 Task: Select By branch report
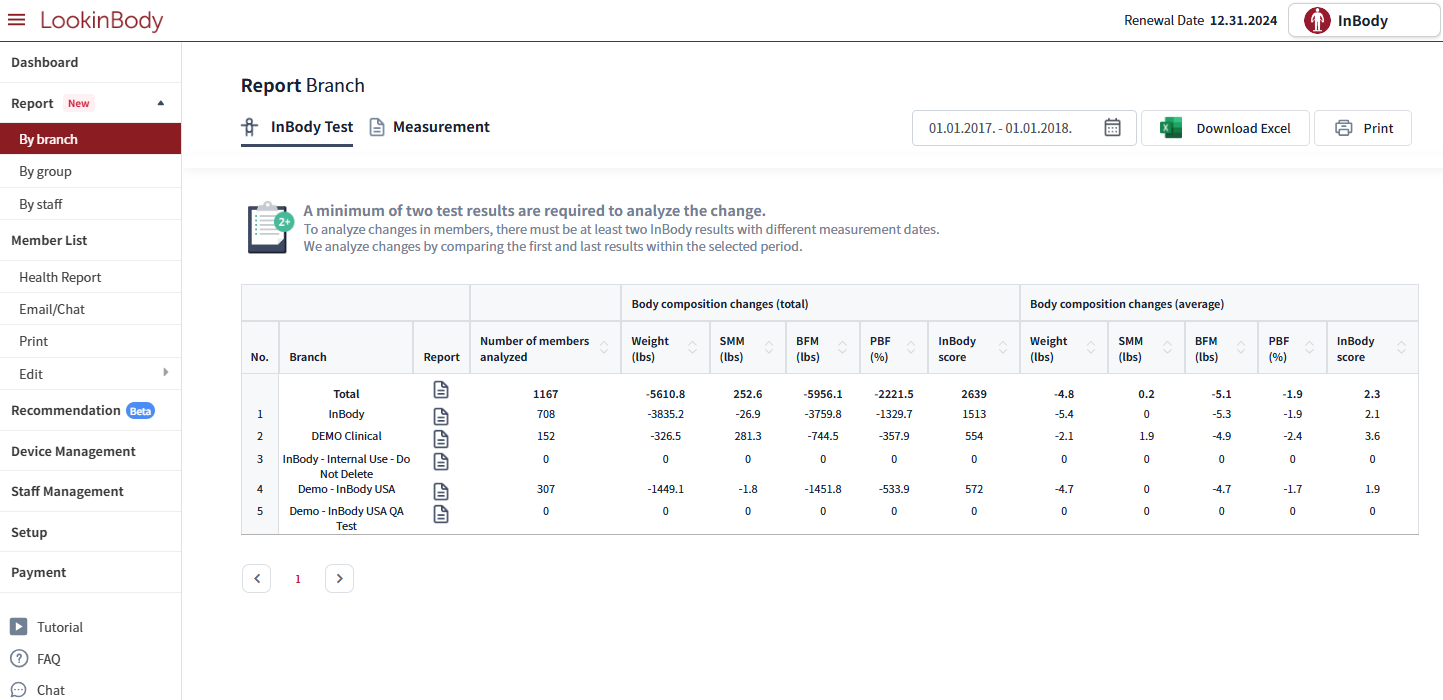[90, 139]
